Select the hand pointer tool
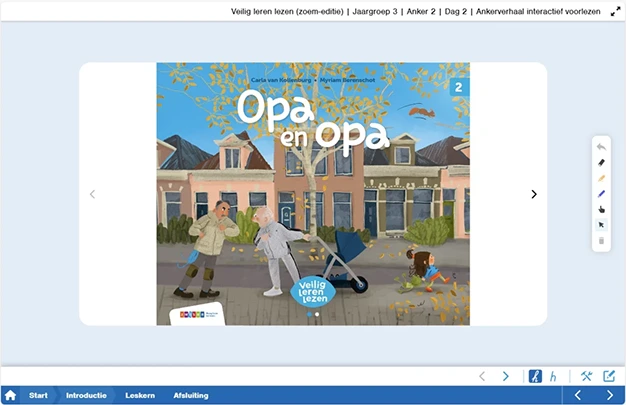This screenshot has height=405, width=626. 601,209
